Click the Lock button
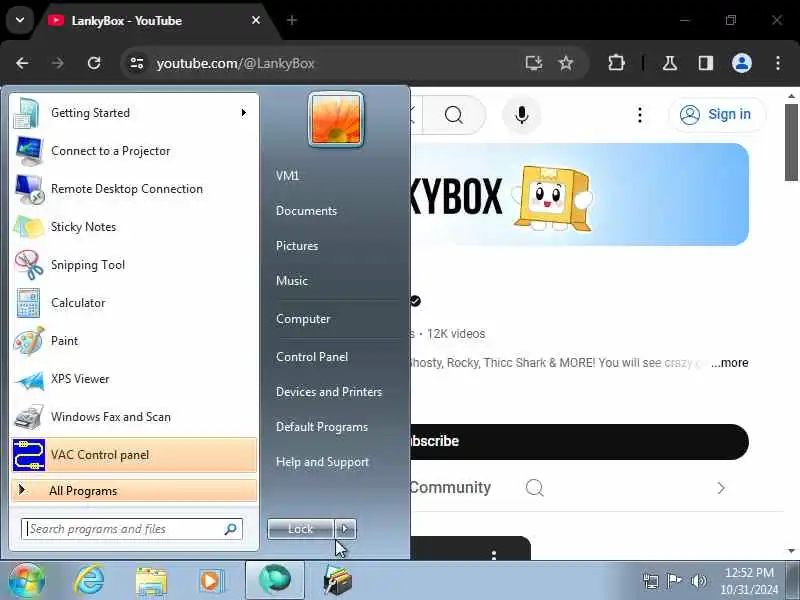 pos(301,529)
